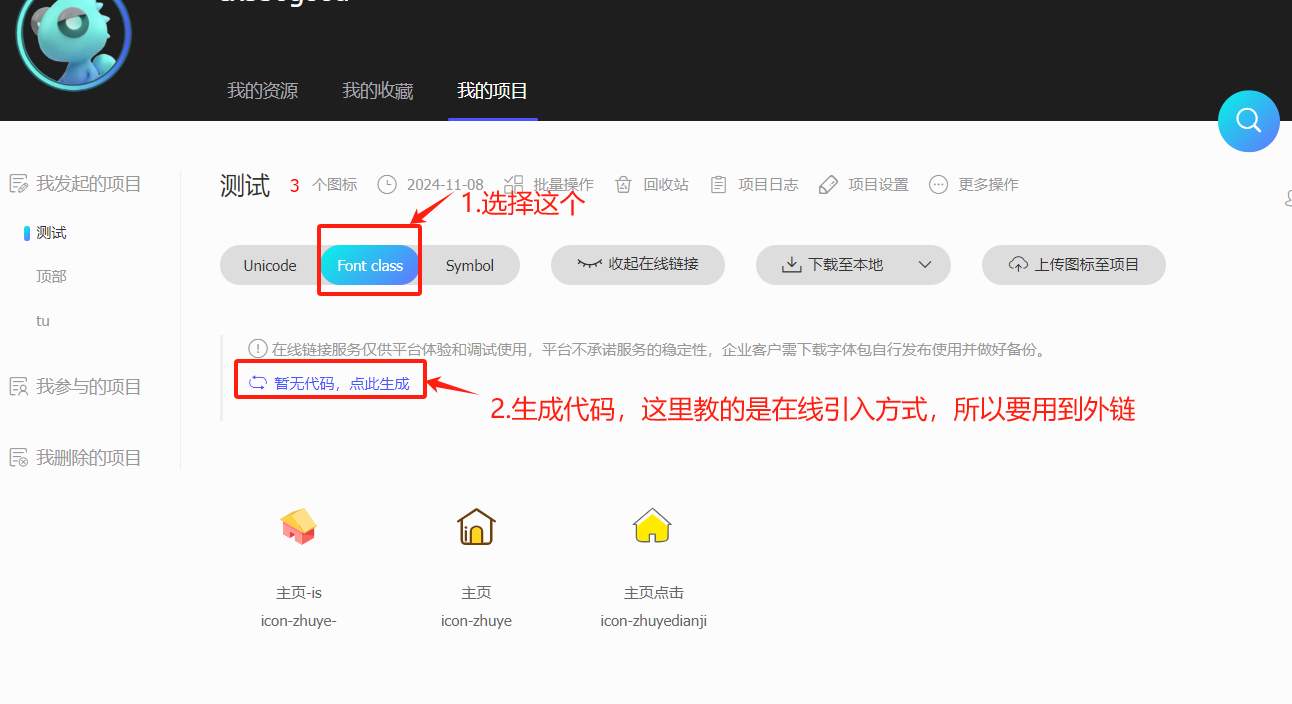
Task: Select the 主页 outline house icon
Action: click(476, 526)
